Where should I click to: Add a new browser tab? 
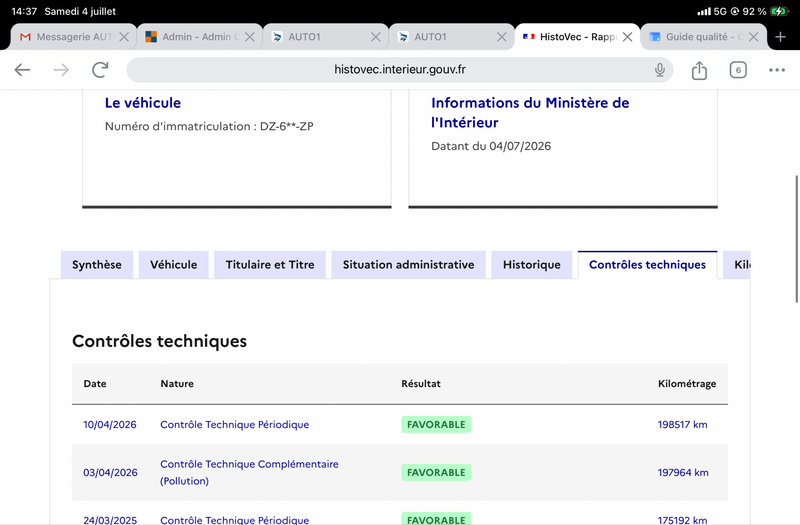coord(780,37)
